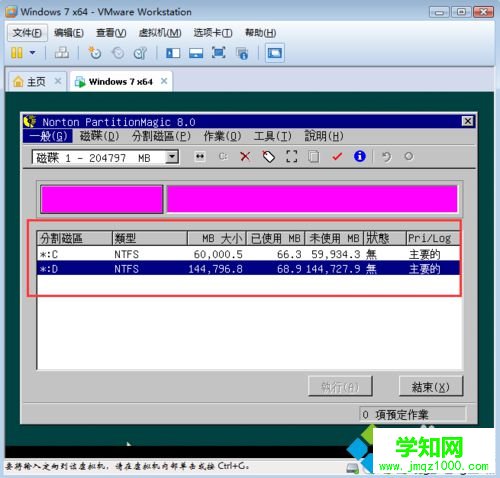Click the 狀態 column header
The width and height of the screenshot is (500, 478).
385,238
